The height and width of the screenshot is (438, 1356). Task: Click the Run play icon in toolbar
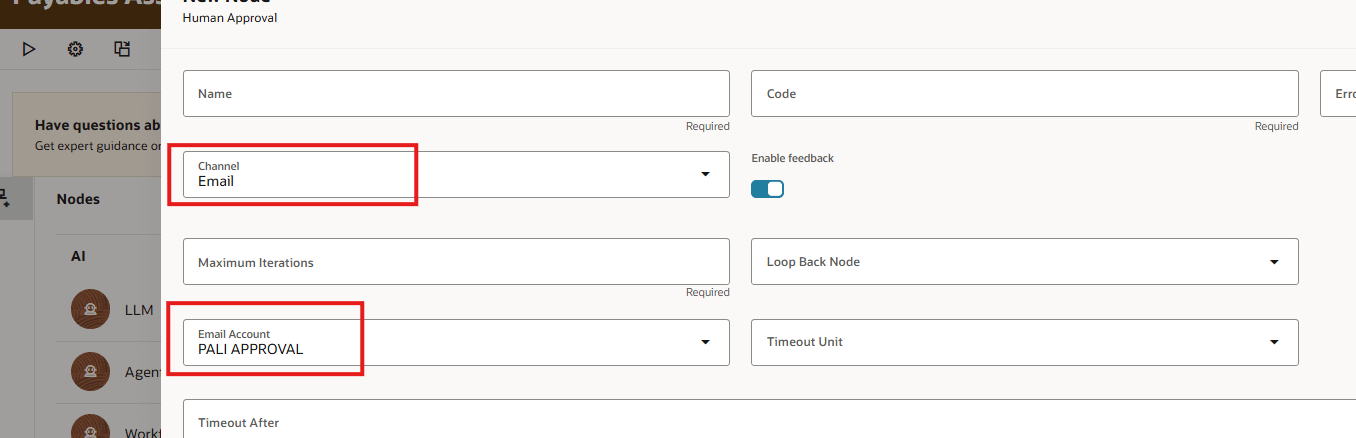29,48
